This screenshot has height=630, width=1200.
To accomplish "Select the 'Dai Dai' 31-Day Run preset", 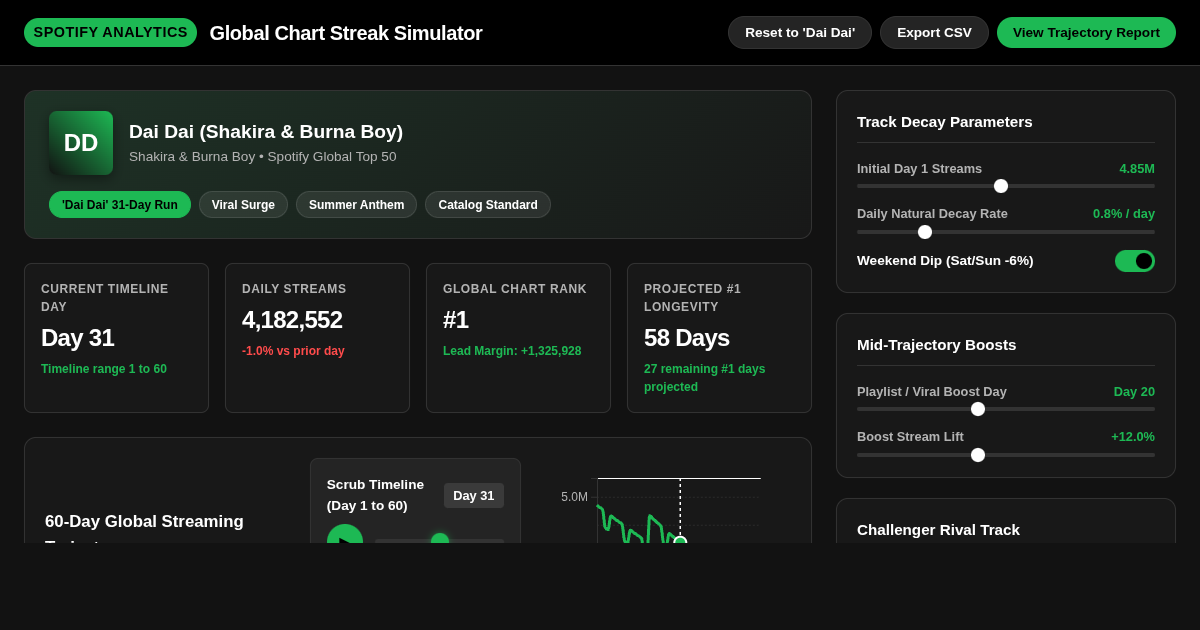I will pos(120,205).
